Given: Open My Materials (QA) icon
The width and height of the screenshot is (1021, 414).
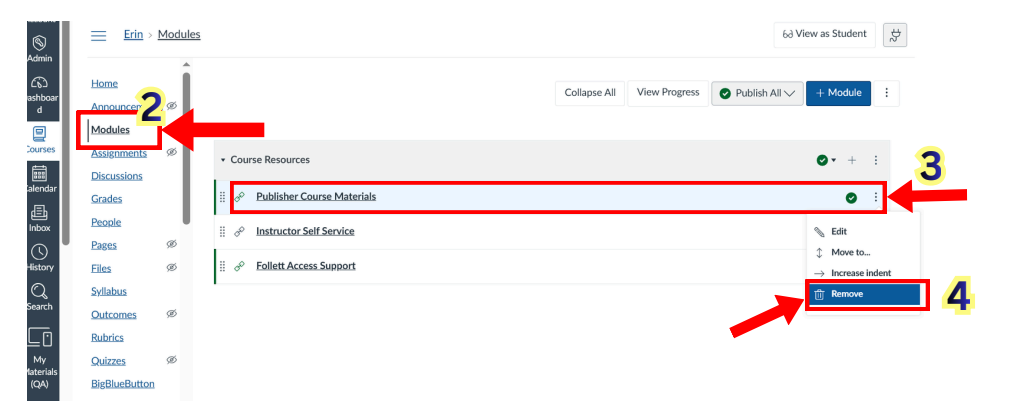Looking at the screenshot, I should (x=40, y=338).
